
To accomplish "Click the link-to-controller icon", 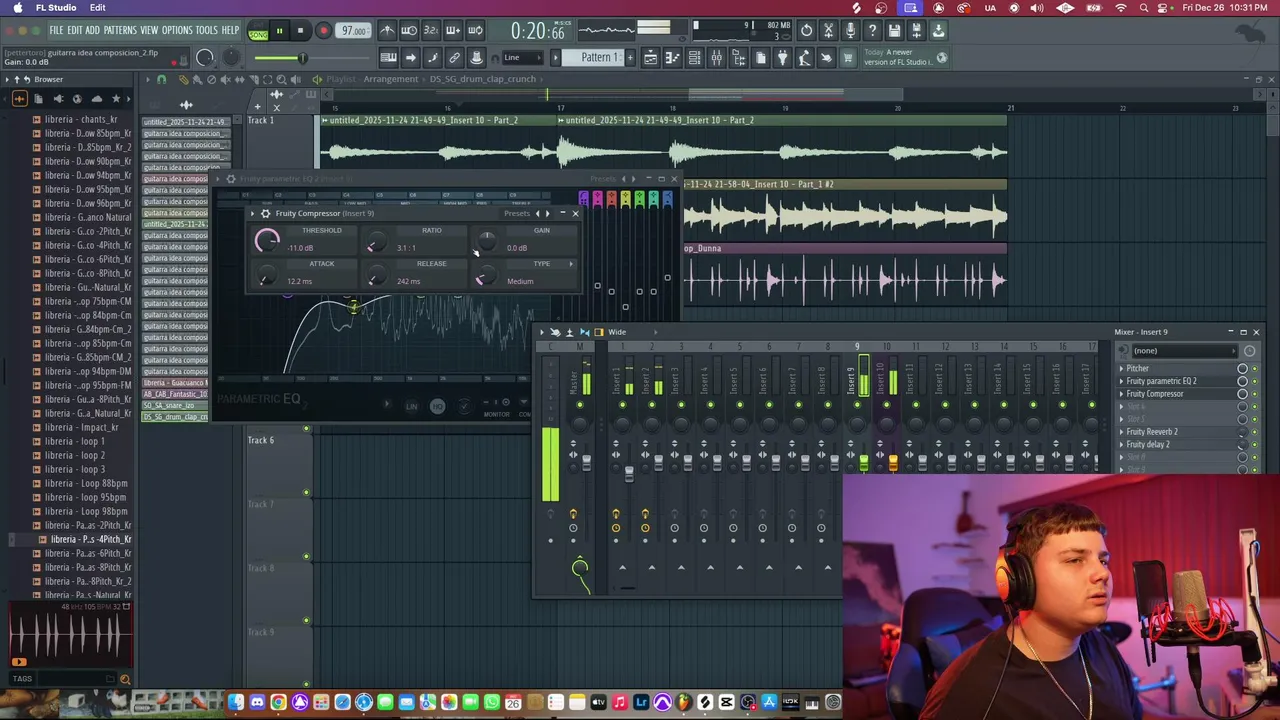I will (454, 57).
